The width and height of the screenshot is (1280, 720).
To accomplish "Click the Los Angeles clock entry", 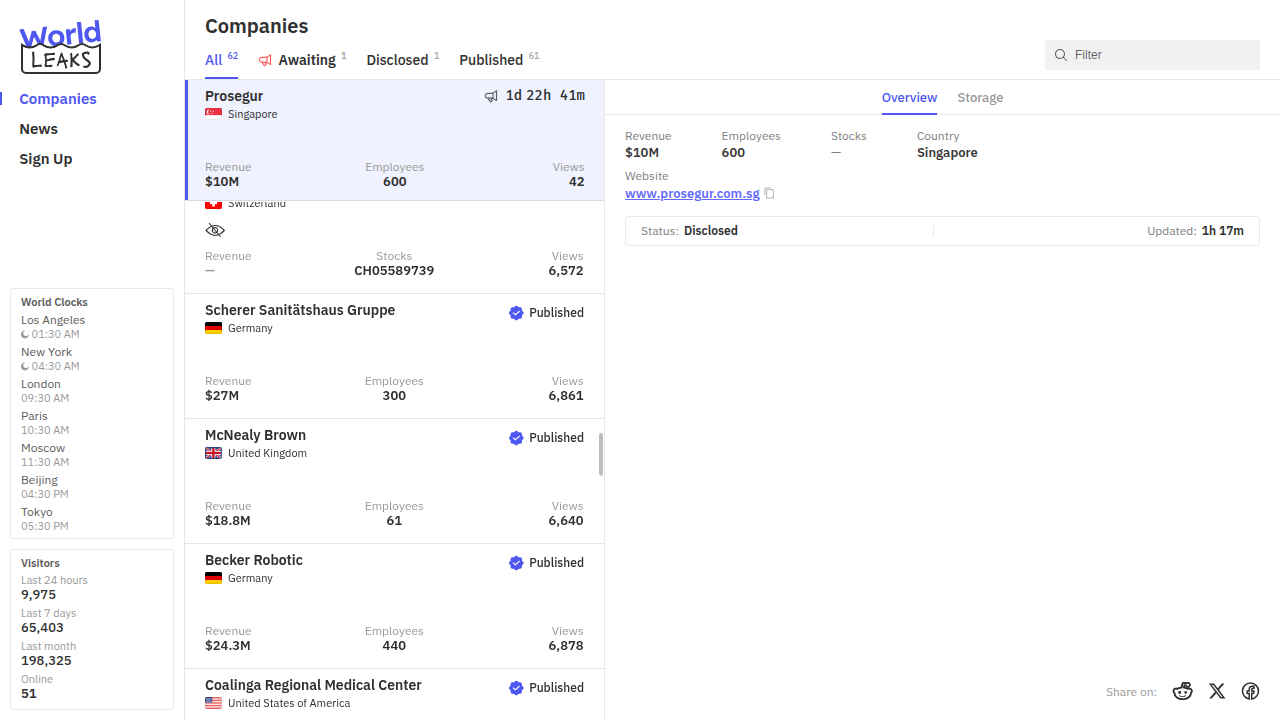I will point(53,327).
